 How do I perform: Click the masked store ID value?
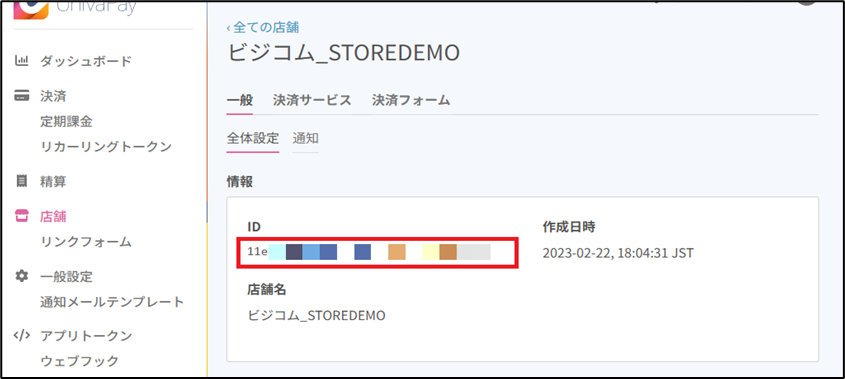pos(369,252)
